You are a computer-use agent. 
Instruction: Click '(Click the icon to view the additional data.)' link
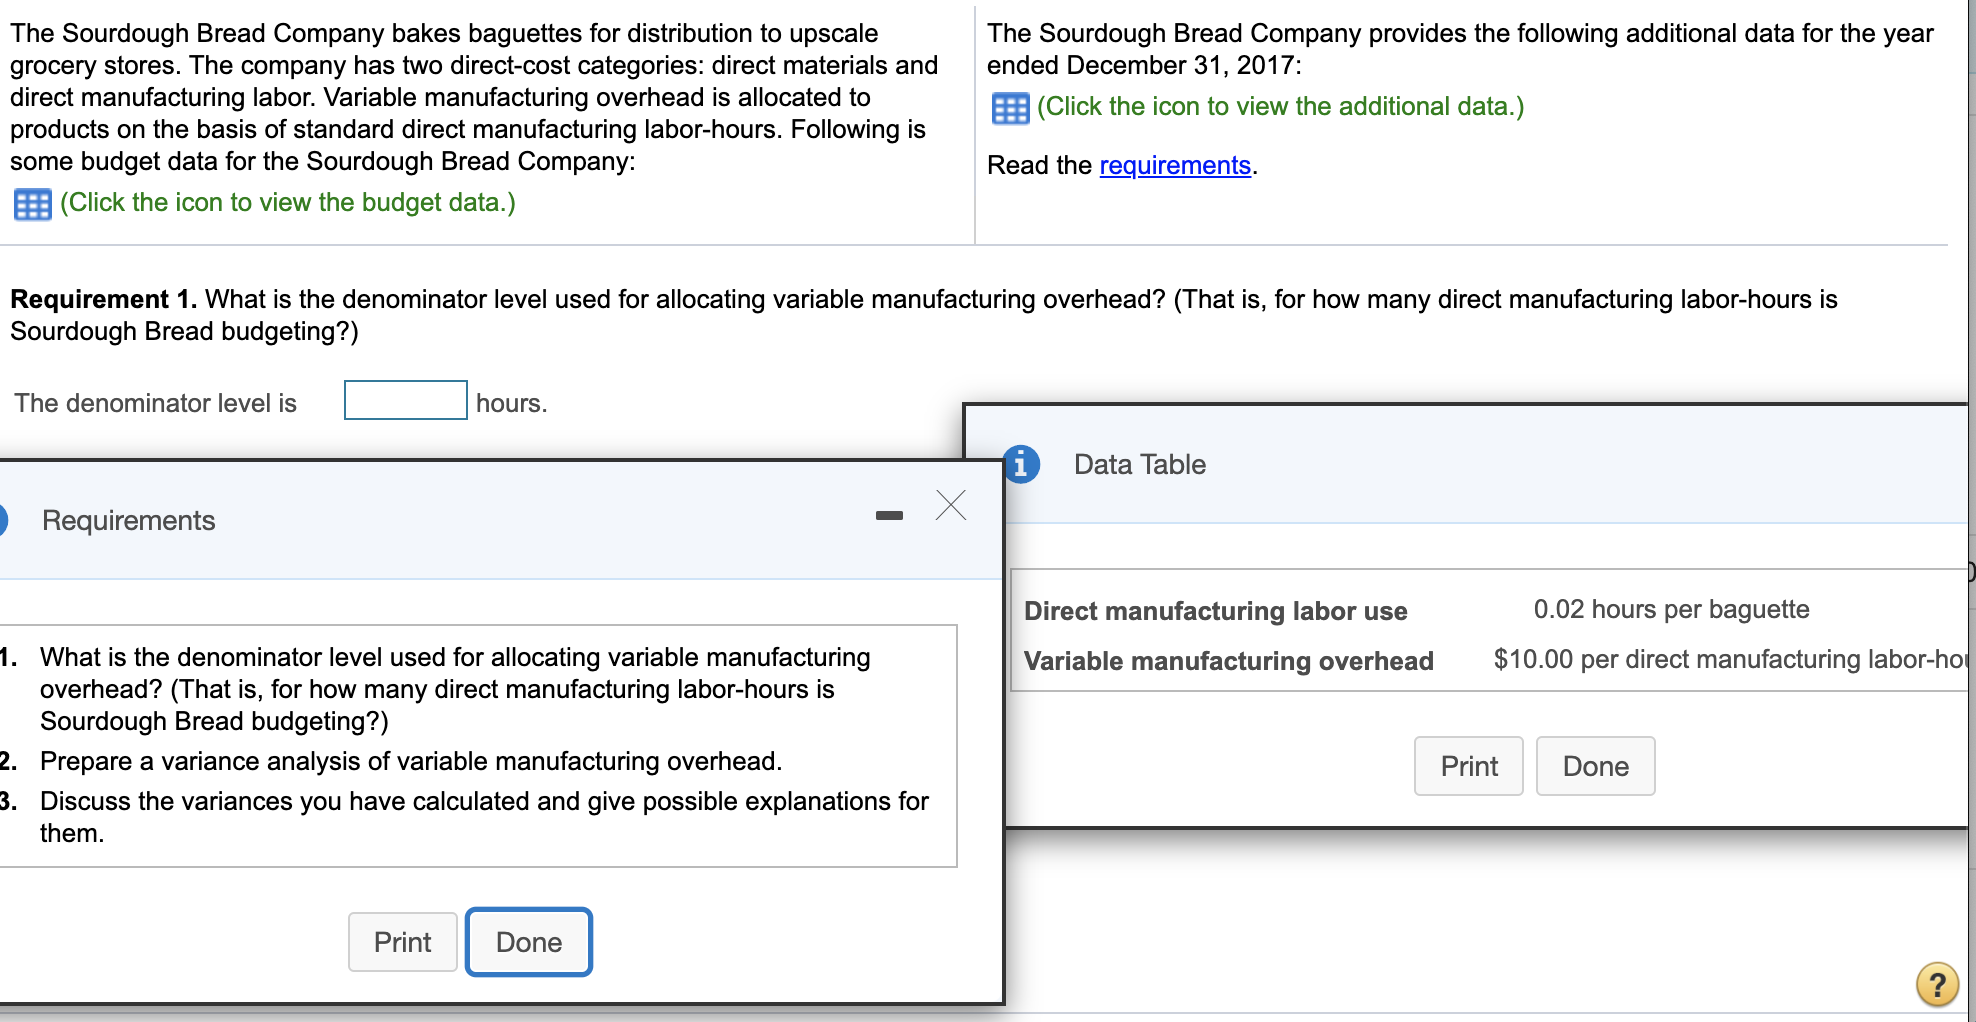[x=1281, y=106]
